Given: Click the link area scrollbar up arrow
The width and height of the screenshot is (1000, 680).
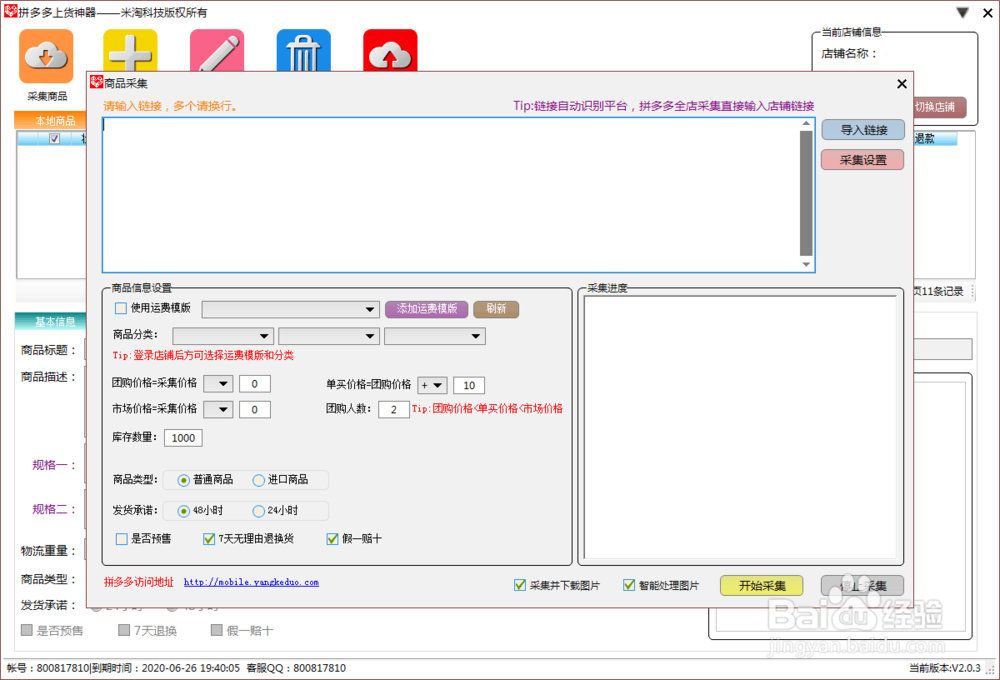Looking at the screenshot, I should pyautogui.click(x=806, y=123).
